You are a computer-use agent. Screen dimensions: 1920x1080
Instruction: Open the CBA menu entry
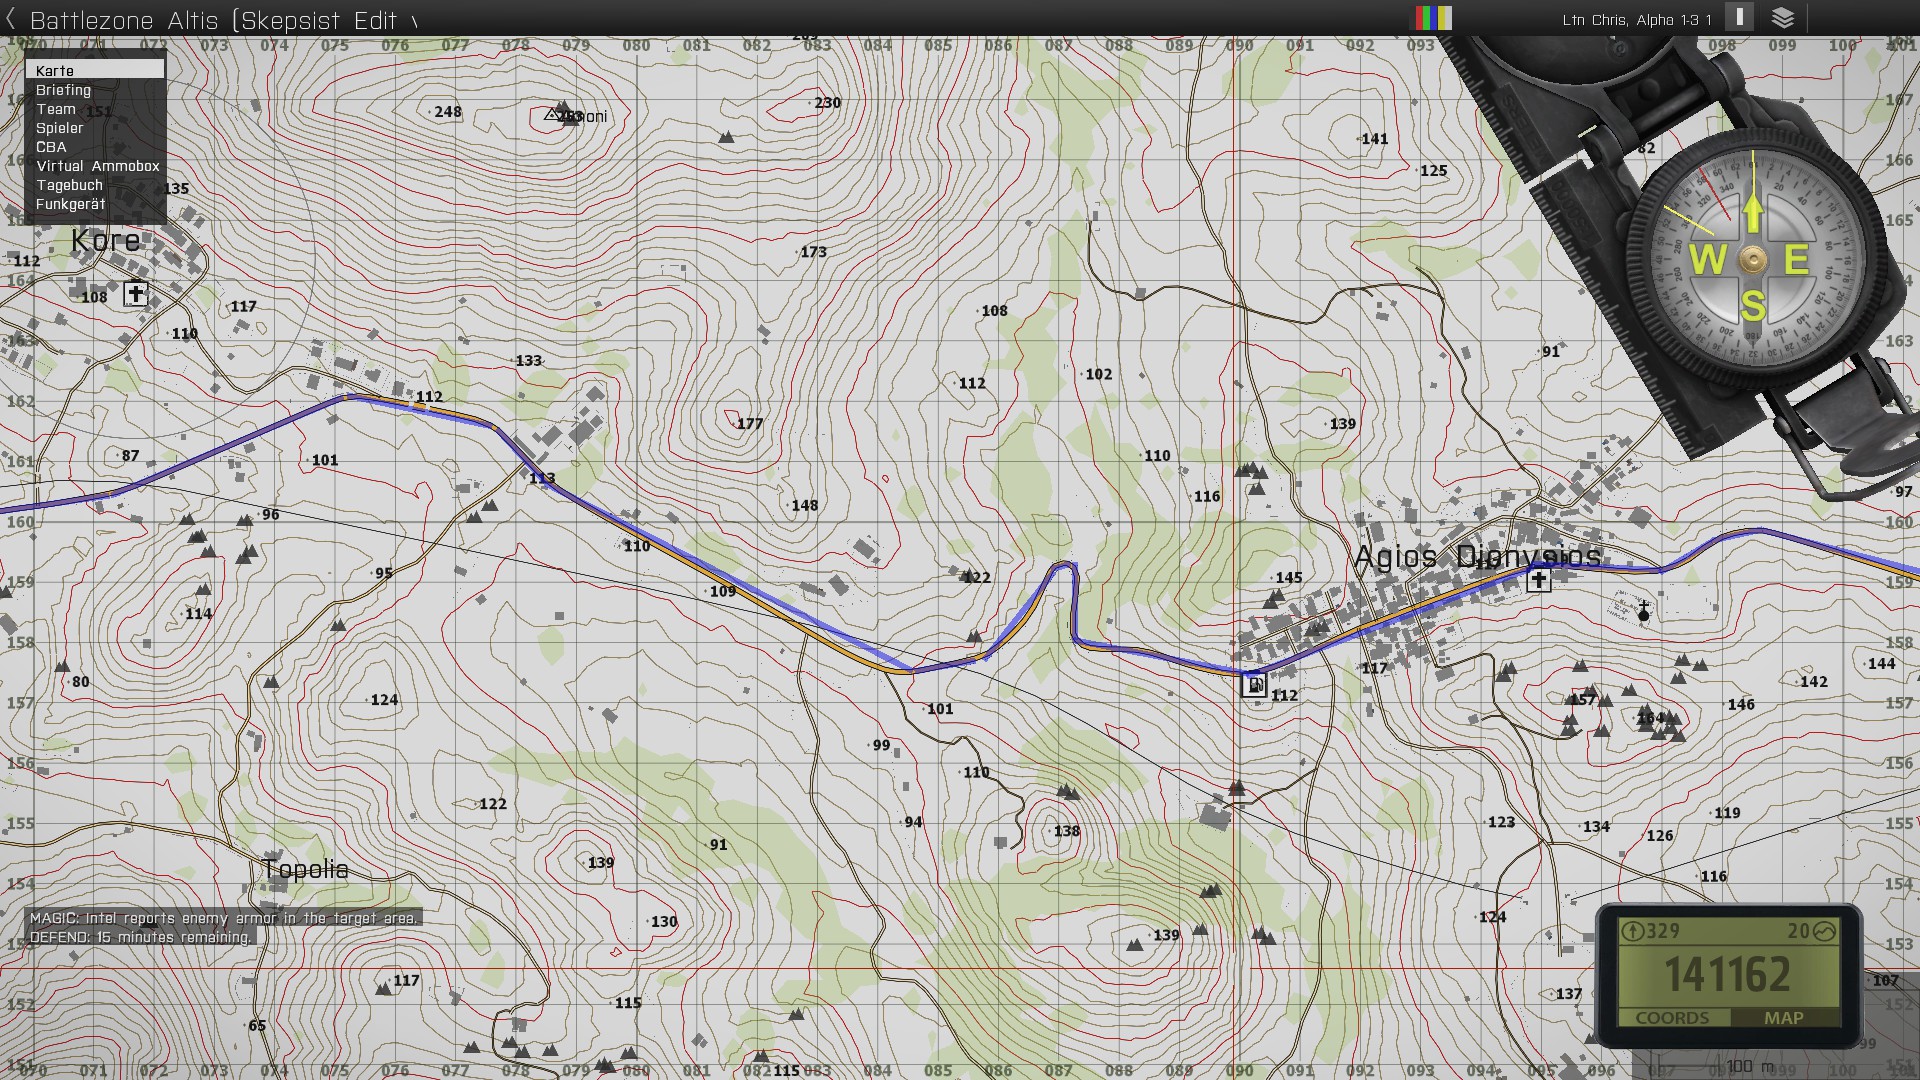point(51,147)
